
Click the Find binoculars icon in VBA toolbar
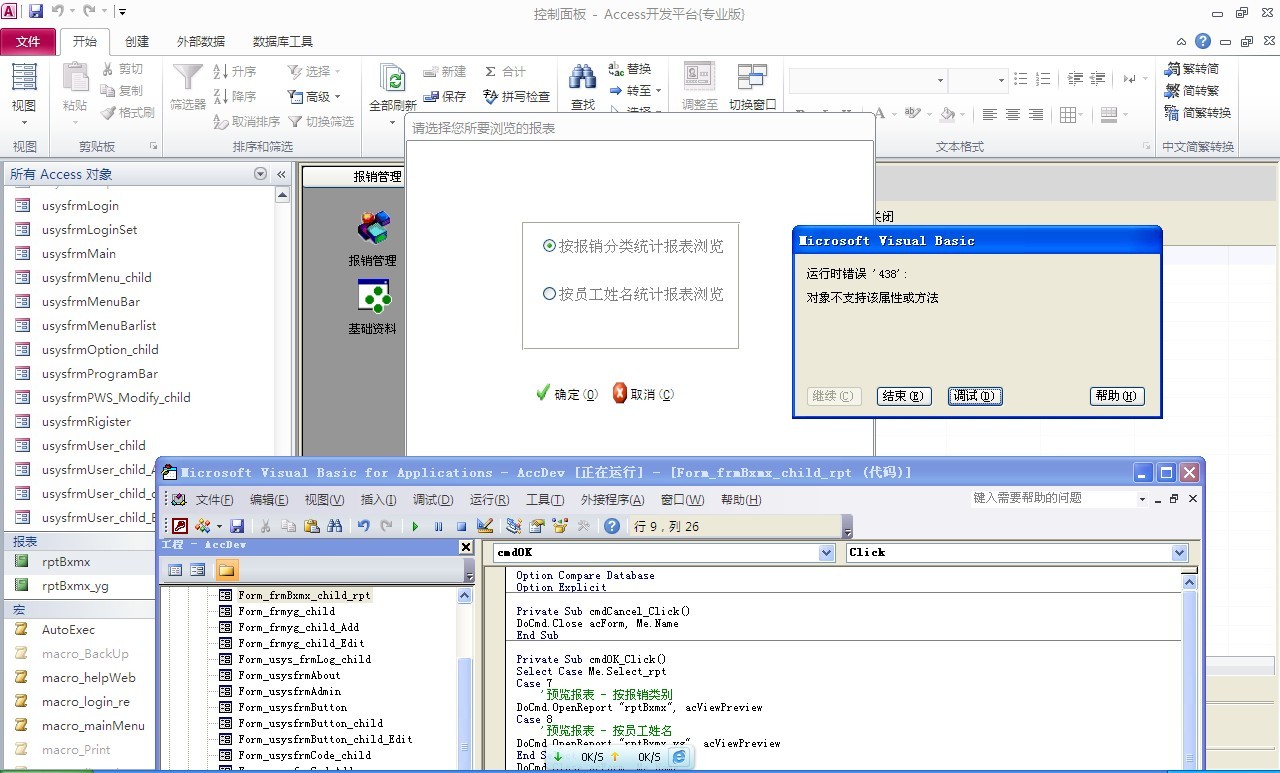334,526
